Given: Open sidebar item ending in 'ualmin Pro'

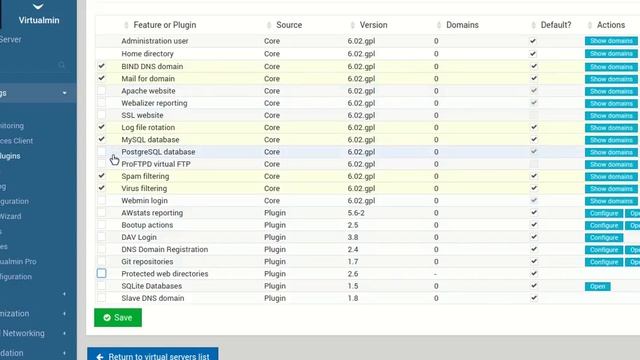Looking at the screenshot, I should 18,262.
